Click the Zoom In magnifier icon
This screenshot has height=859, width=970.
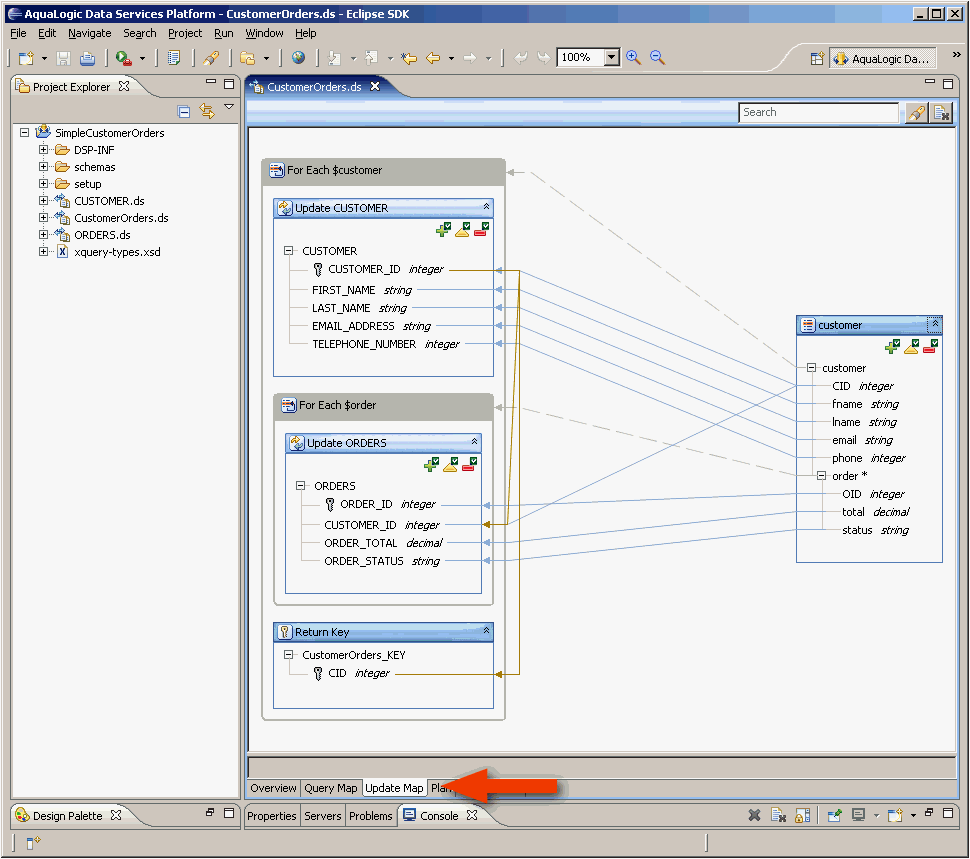(x=633, y=58)
